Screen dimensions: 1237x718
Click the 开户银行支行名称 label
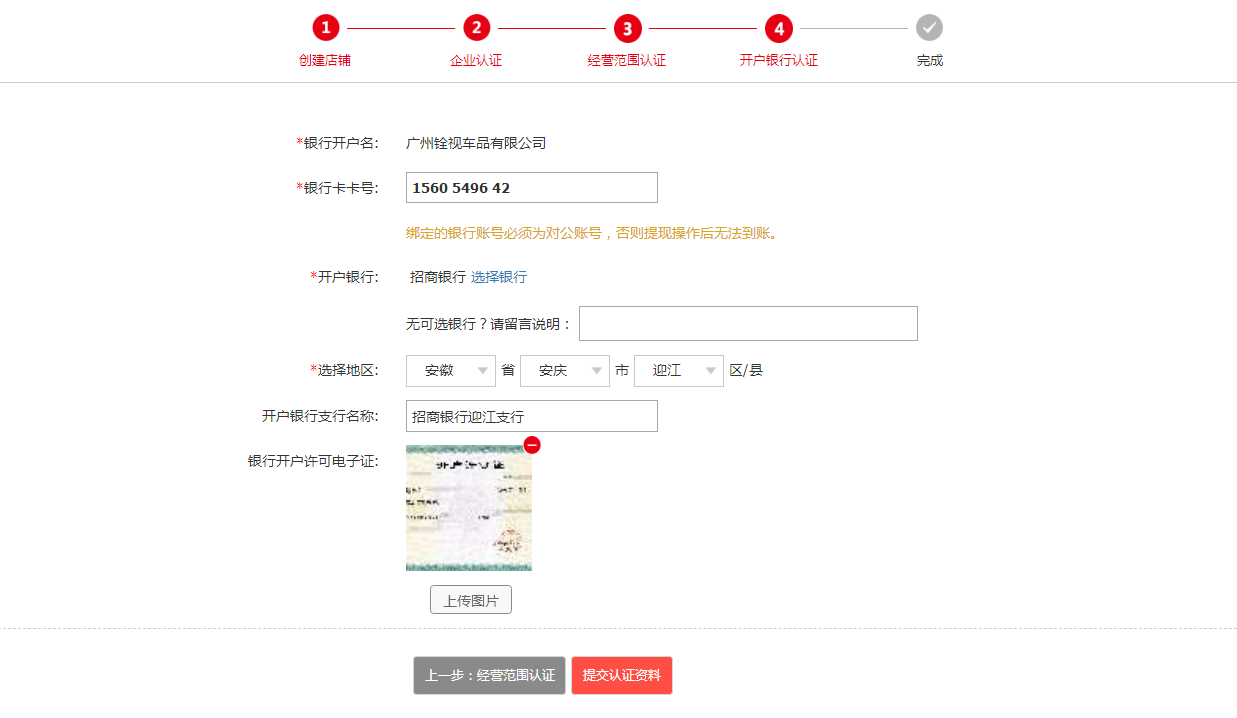click(320, 416)
